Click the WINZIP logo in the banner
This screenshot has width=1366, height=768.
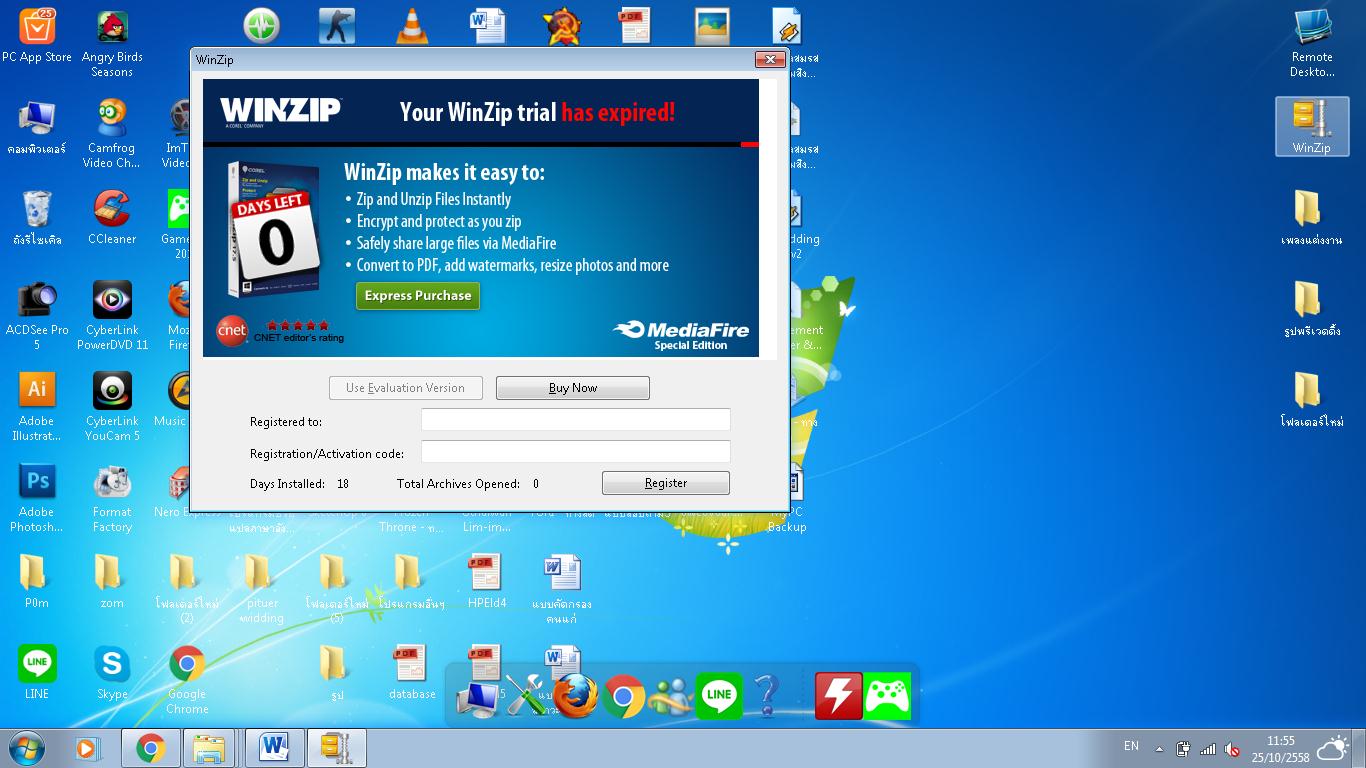coord(280,110)
